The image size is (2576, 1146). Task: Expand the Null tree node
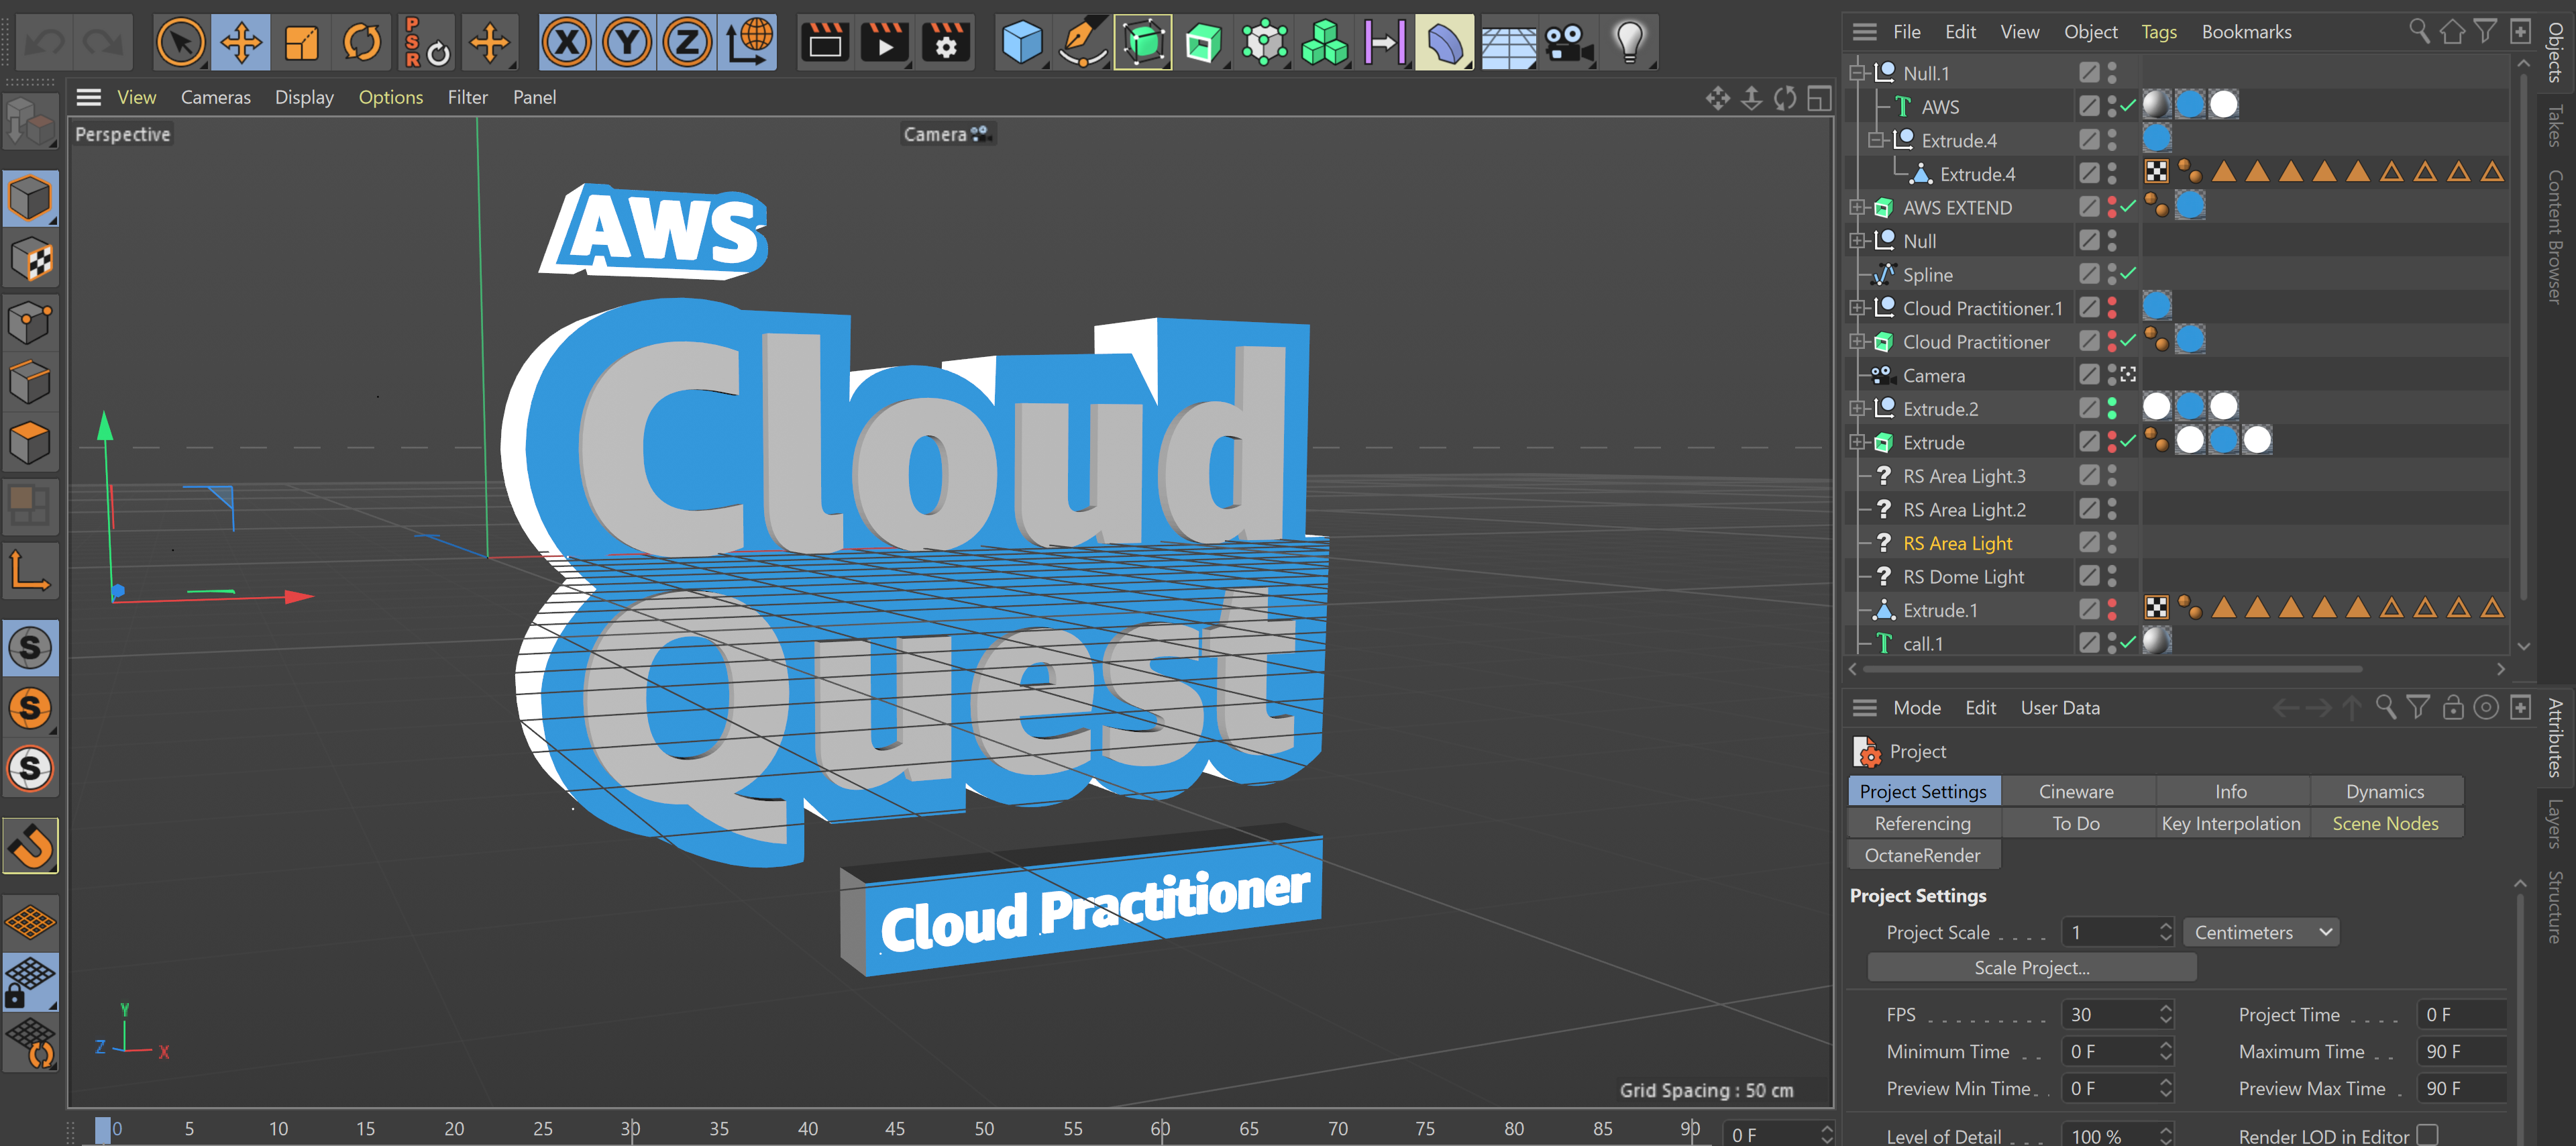coord(1858,241)
